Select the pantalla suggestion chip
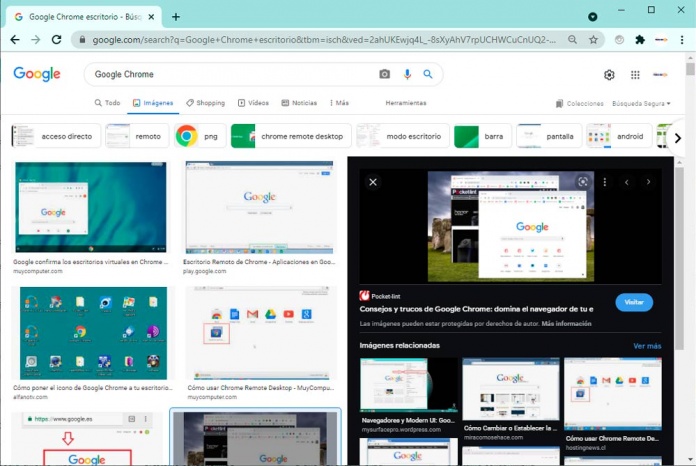 click(549, 136)
